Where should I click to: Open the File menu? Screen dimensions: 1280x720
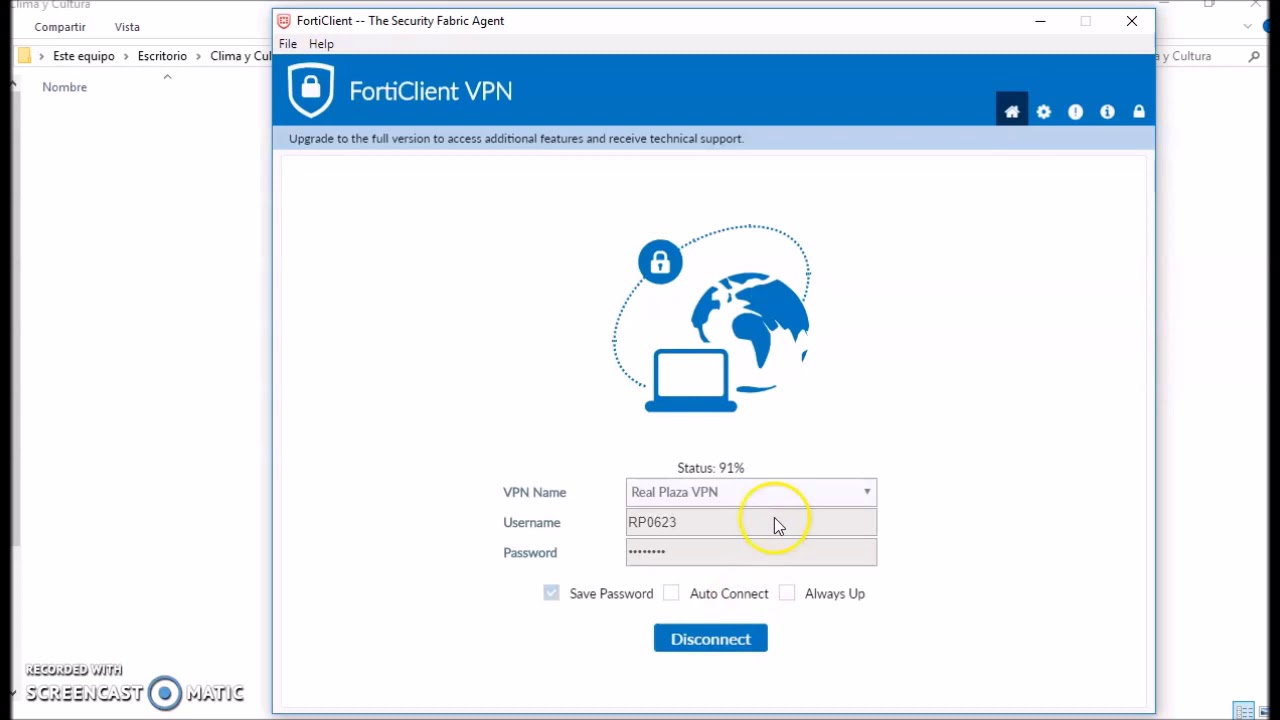(288, 44)
